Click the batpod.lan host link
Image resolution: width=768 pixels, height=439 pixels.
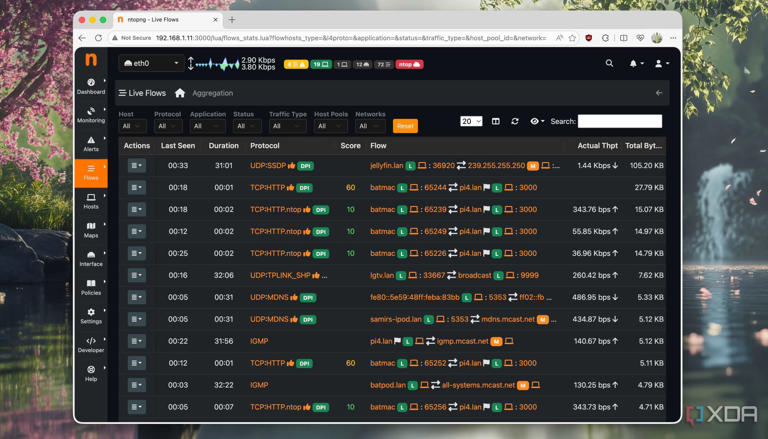tap(388, 385)
